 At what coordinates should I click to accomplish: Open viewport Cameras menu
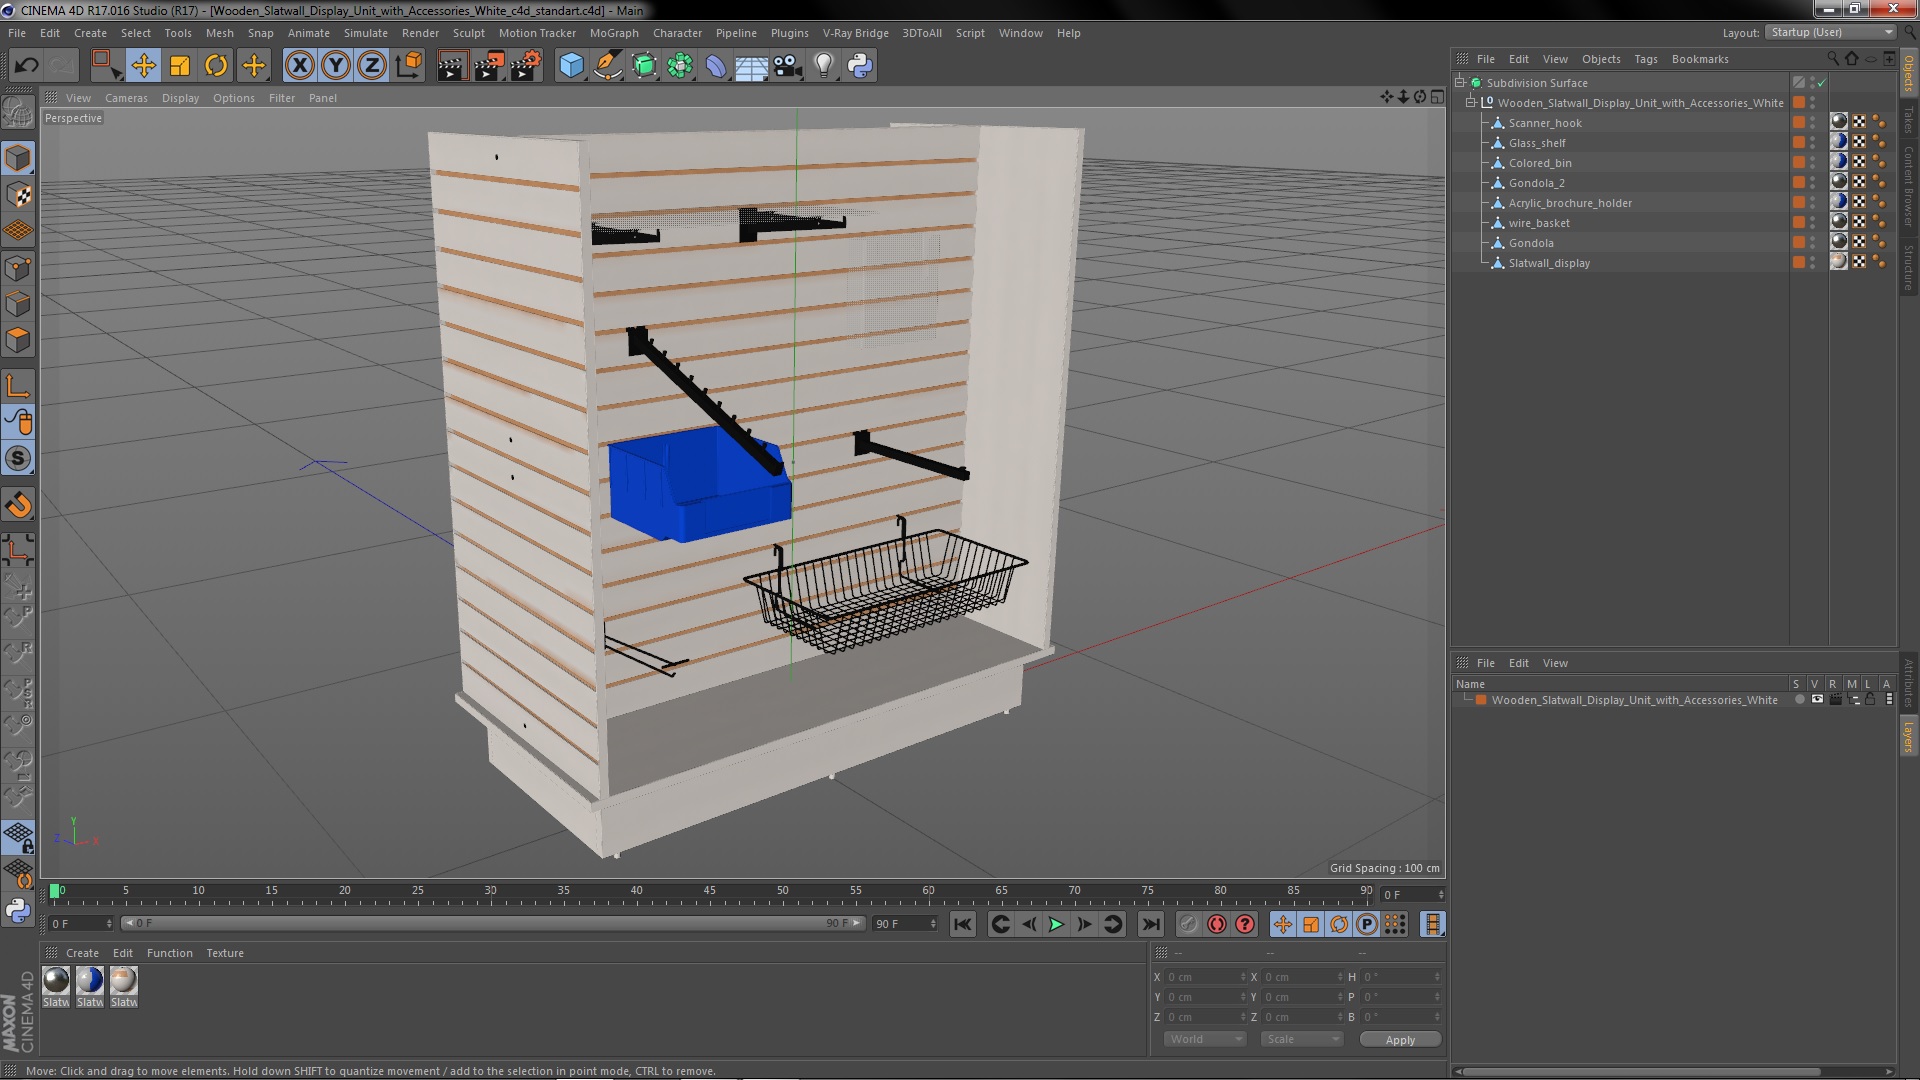pos(126,98)
